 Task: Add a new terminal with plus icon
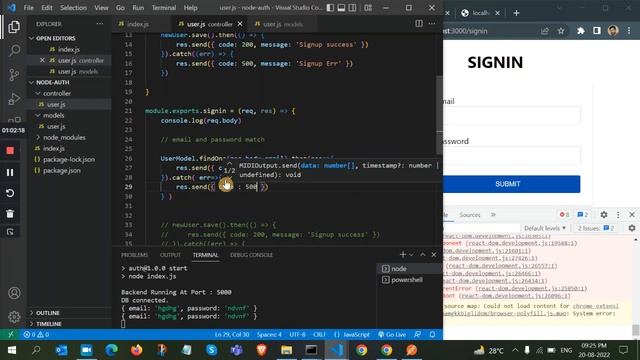coord(403,255)
